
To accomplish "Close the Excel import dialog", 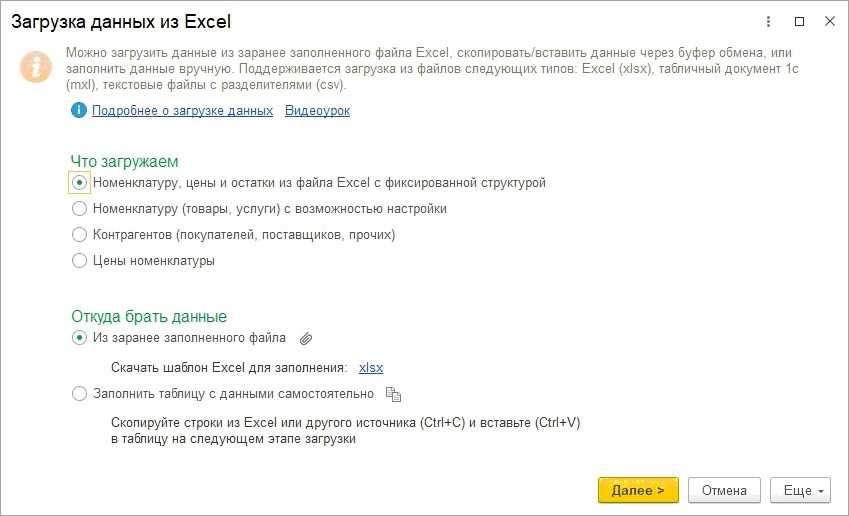I will pyautogui.click(x=829, y=20).
